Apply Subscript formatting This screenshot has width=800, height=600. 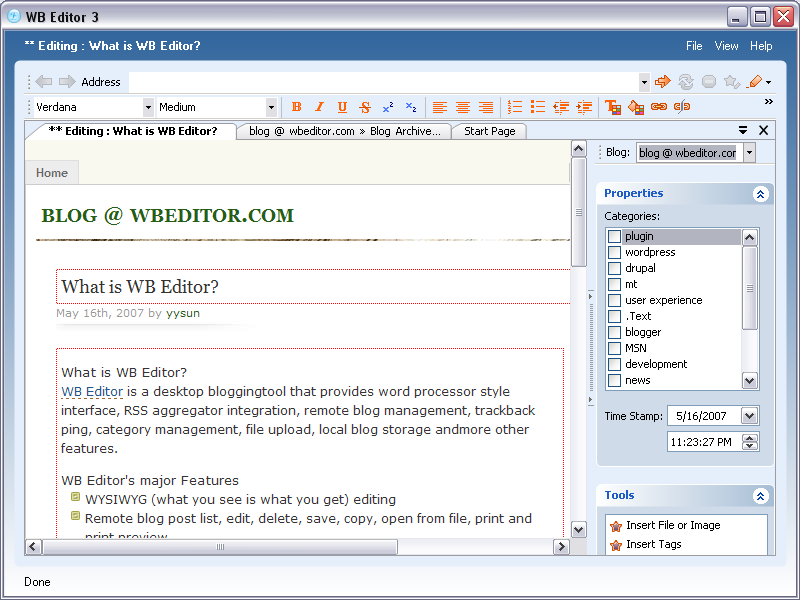[411, 107]
